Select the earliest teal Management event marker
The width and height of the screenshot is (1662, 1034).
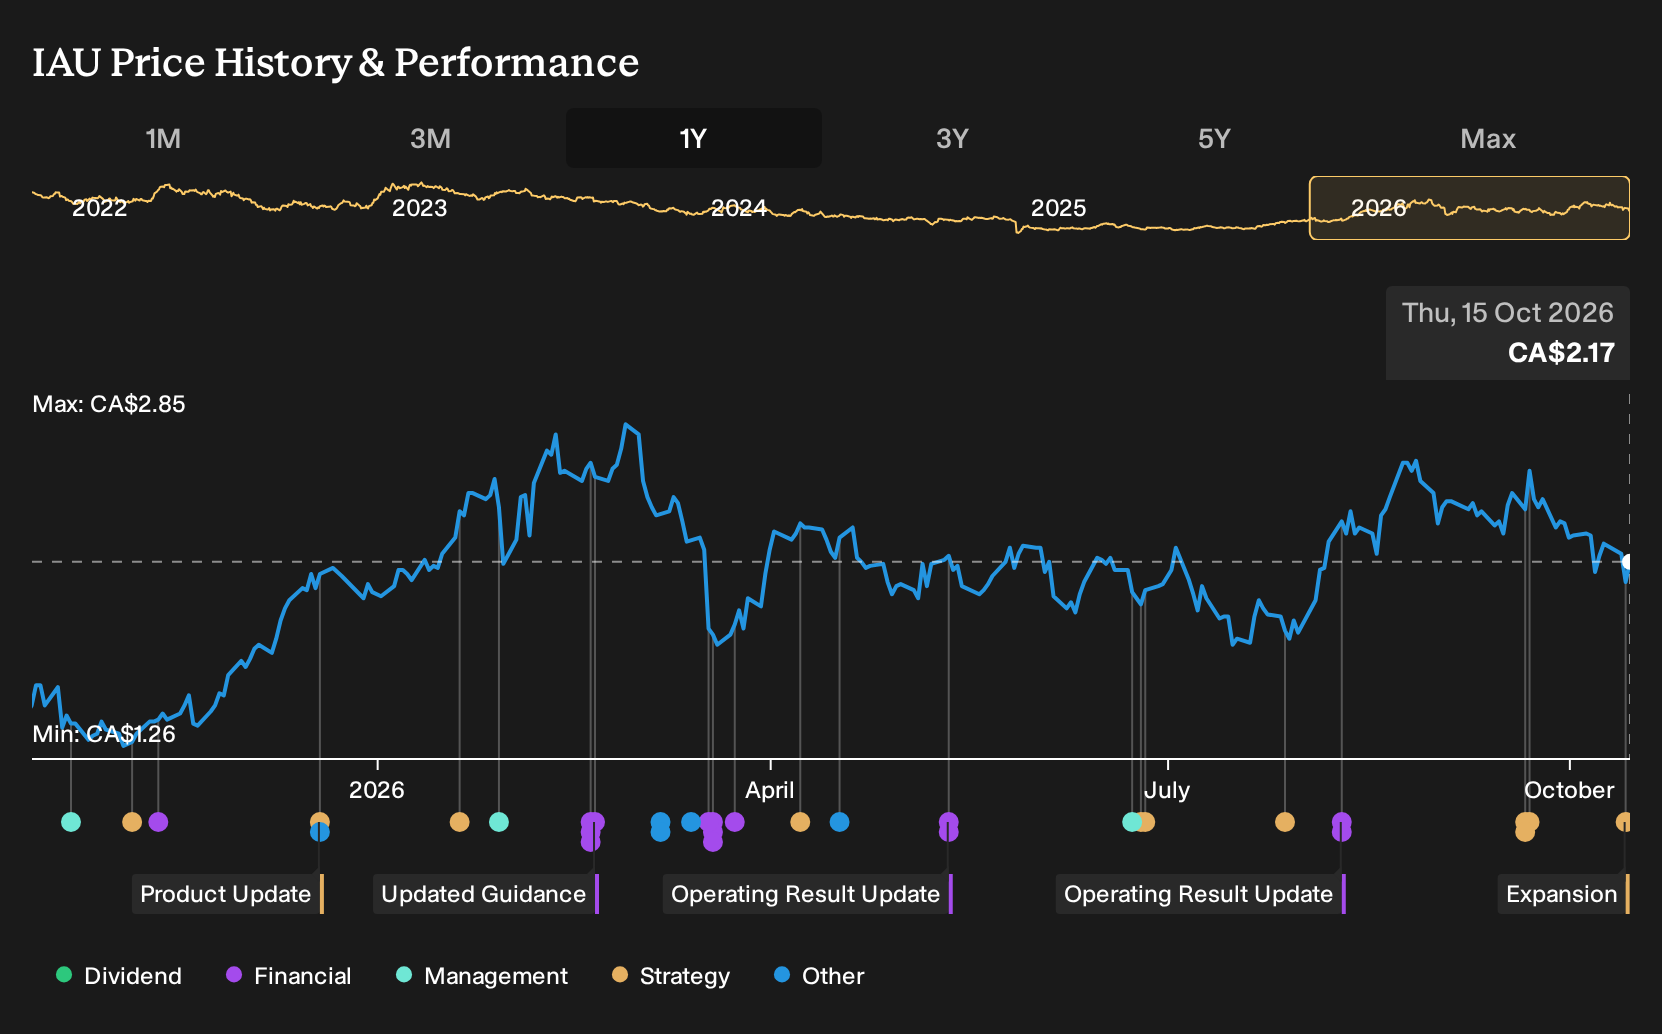pos(71,822)
